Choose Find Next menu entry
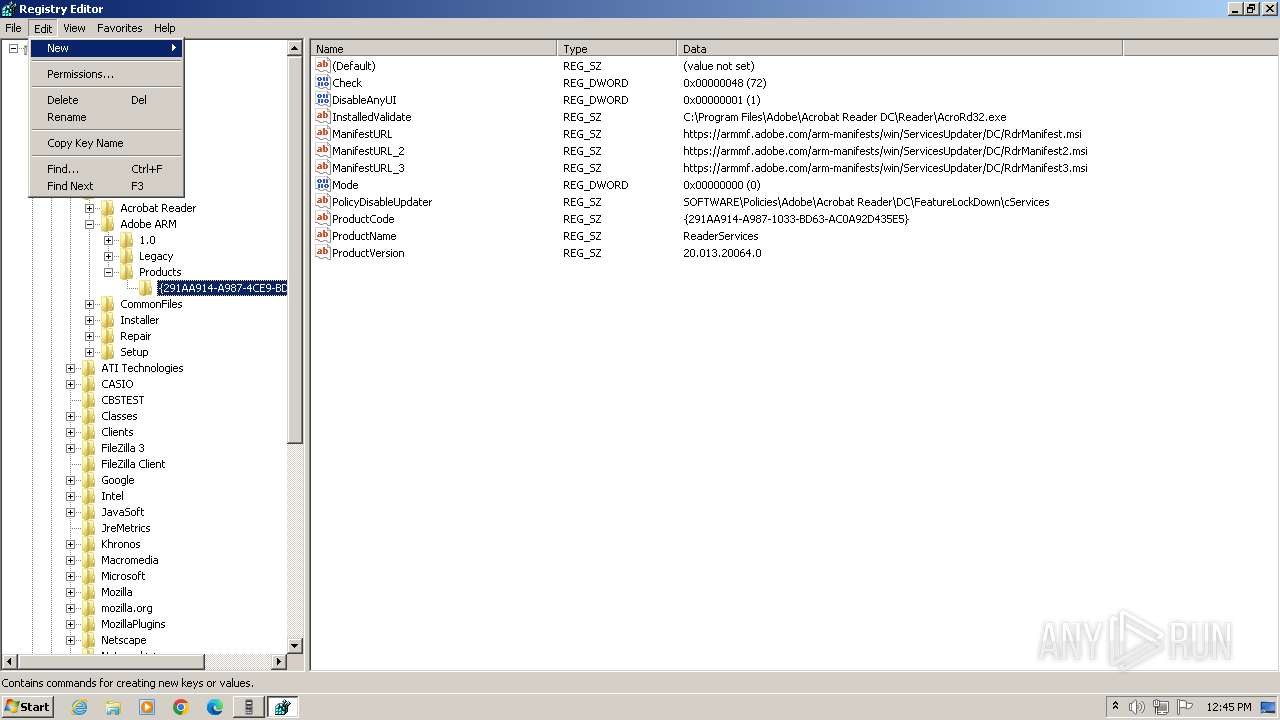This screenshot has height=720, width=1280. [106, 186]
